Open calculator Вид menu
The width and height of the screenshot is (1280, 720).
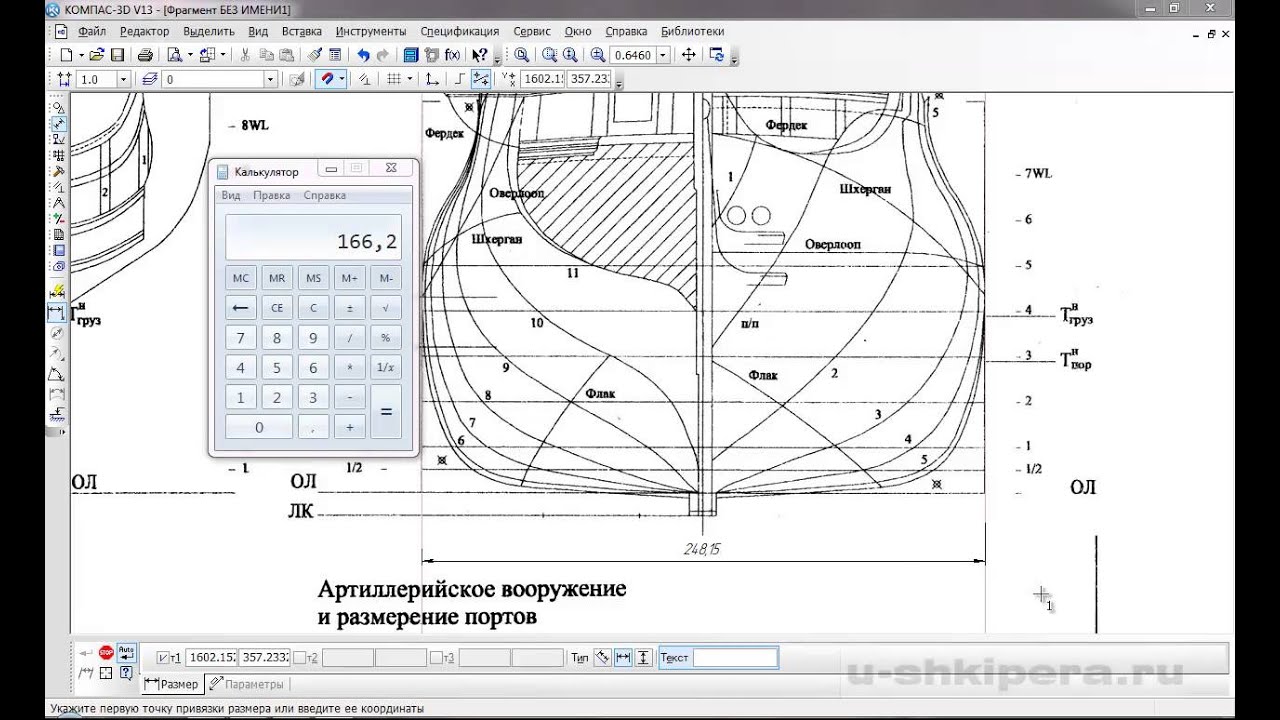coord(231,196)
